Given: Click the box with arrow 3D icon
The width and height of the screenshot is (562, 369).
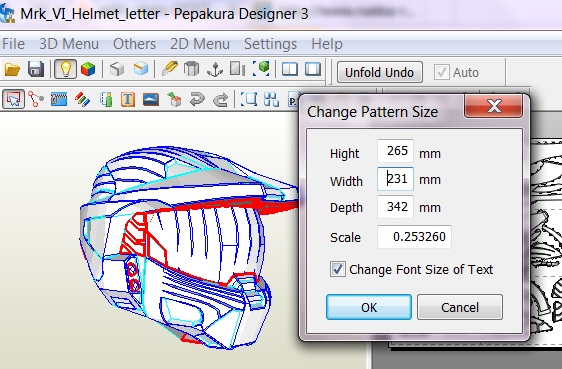Looking at the screenshot, I should point(174,99).
